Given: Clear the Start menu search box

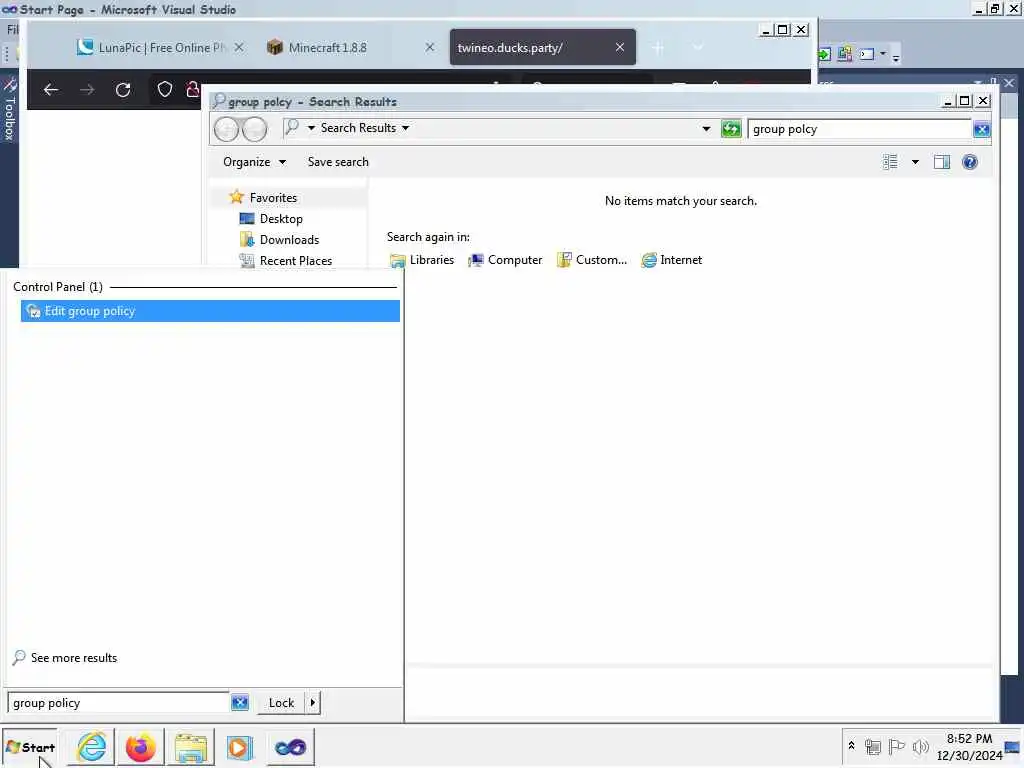Looking at the screenshot, I should (240, 703).
